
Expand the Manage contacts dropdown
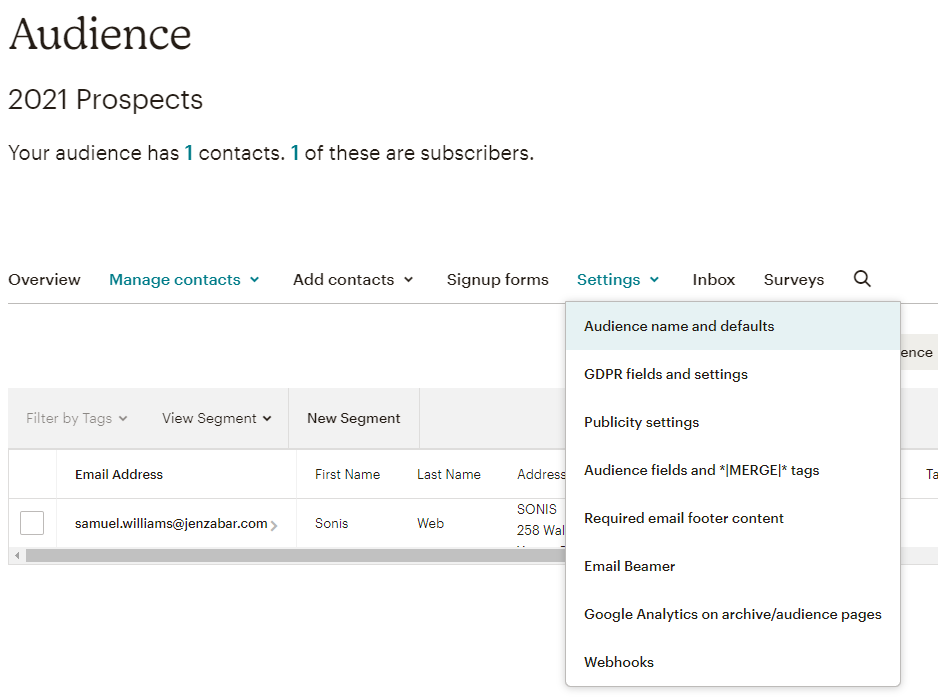184,279
